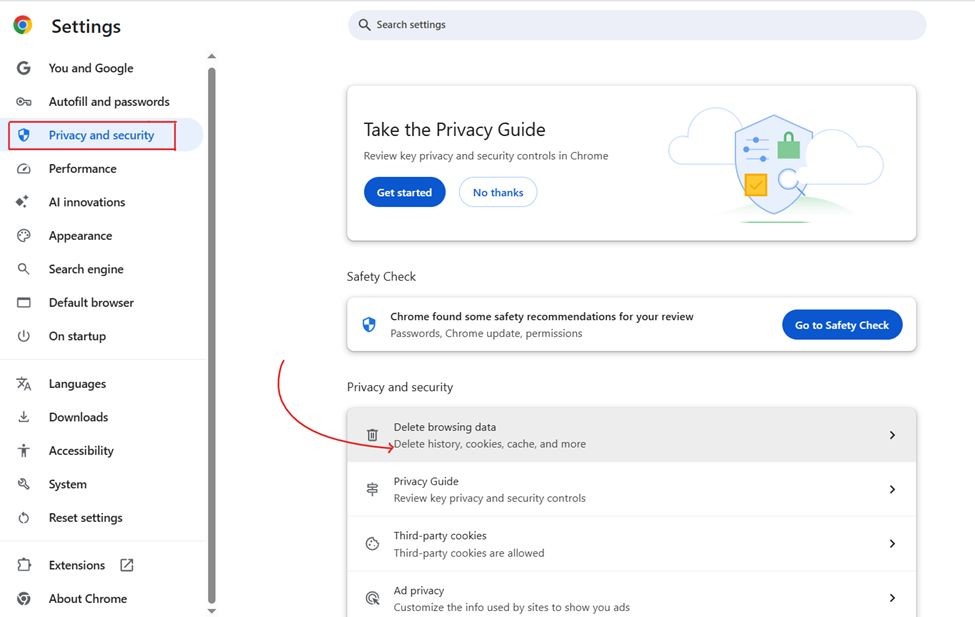Click the Appearance palette icon
Viewport: 975px width, 617px height.
click(x=24, y=236)
